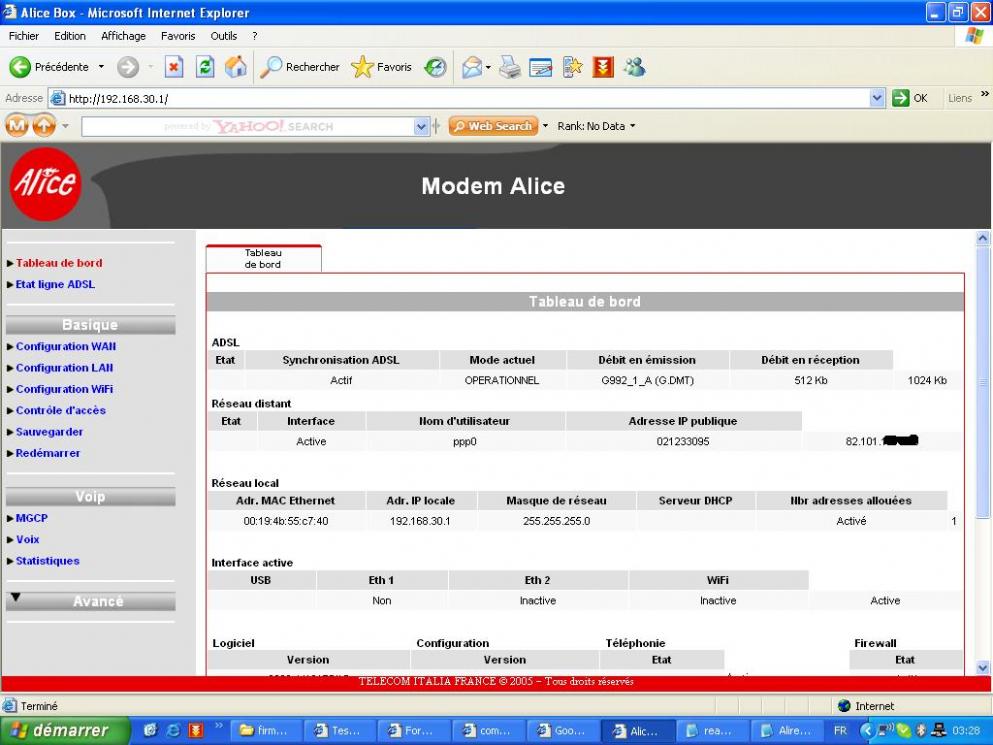Image resolution: width=993 pixels, height=745 pixels.
Task: Click the Print icon in toolbar
Action: (x=510, y=67)
